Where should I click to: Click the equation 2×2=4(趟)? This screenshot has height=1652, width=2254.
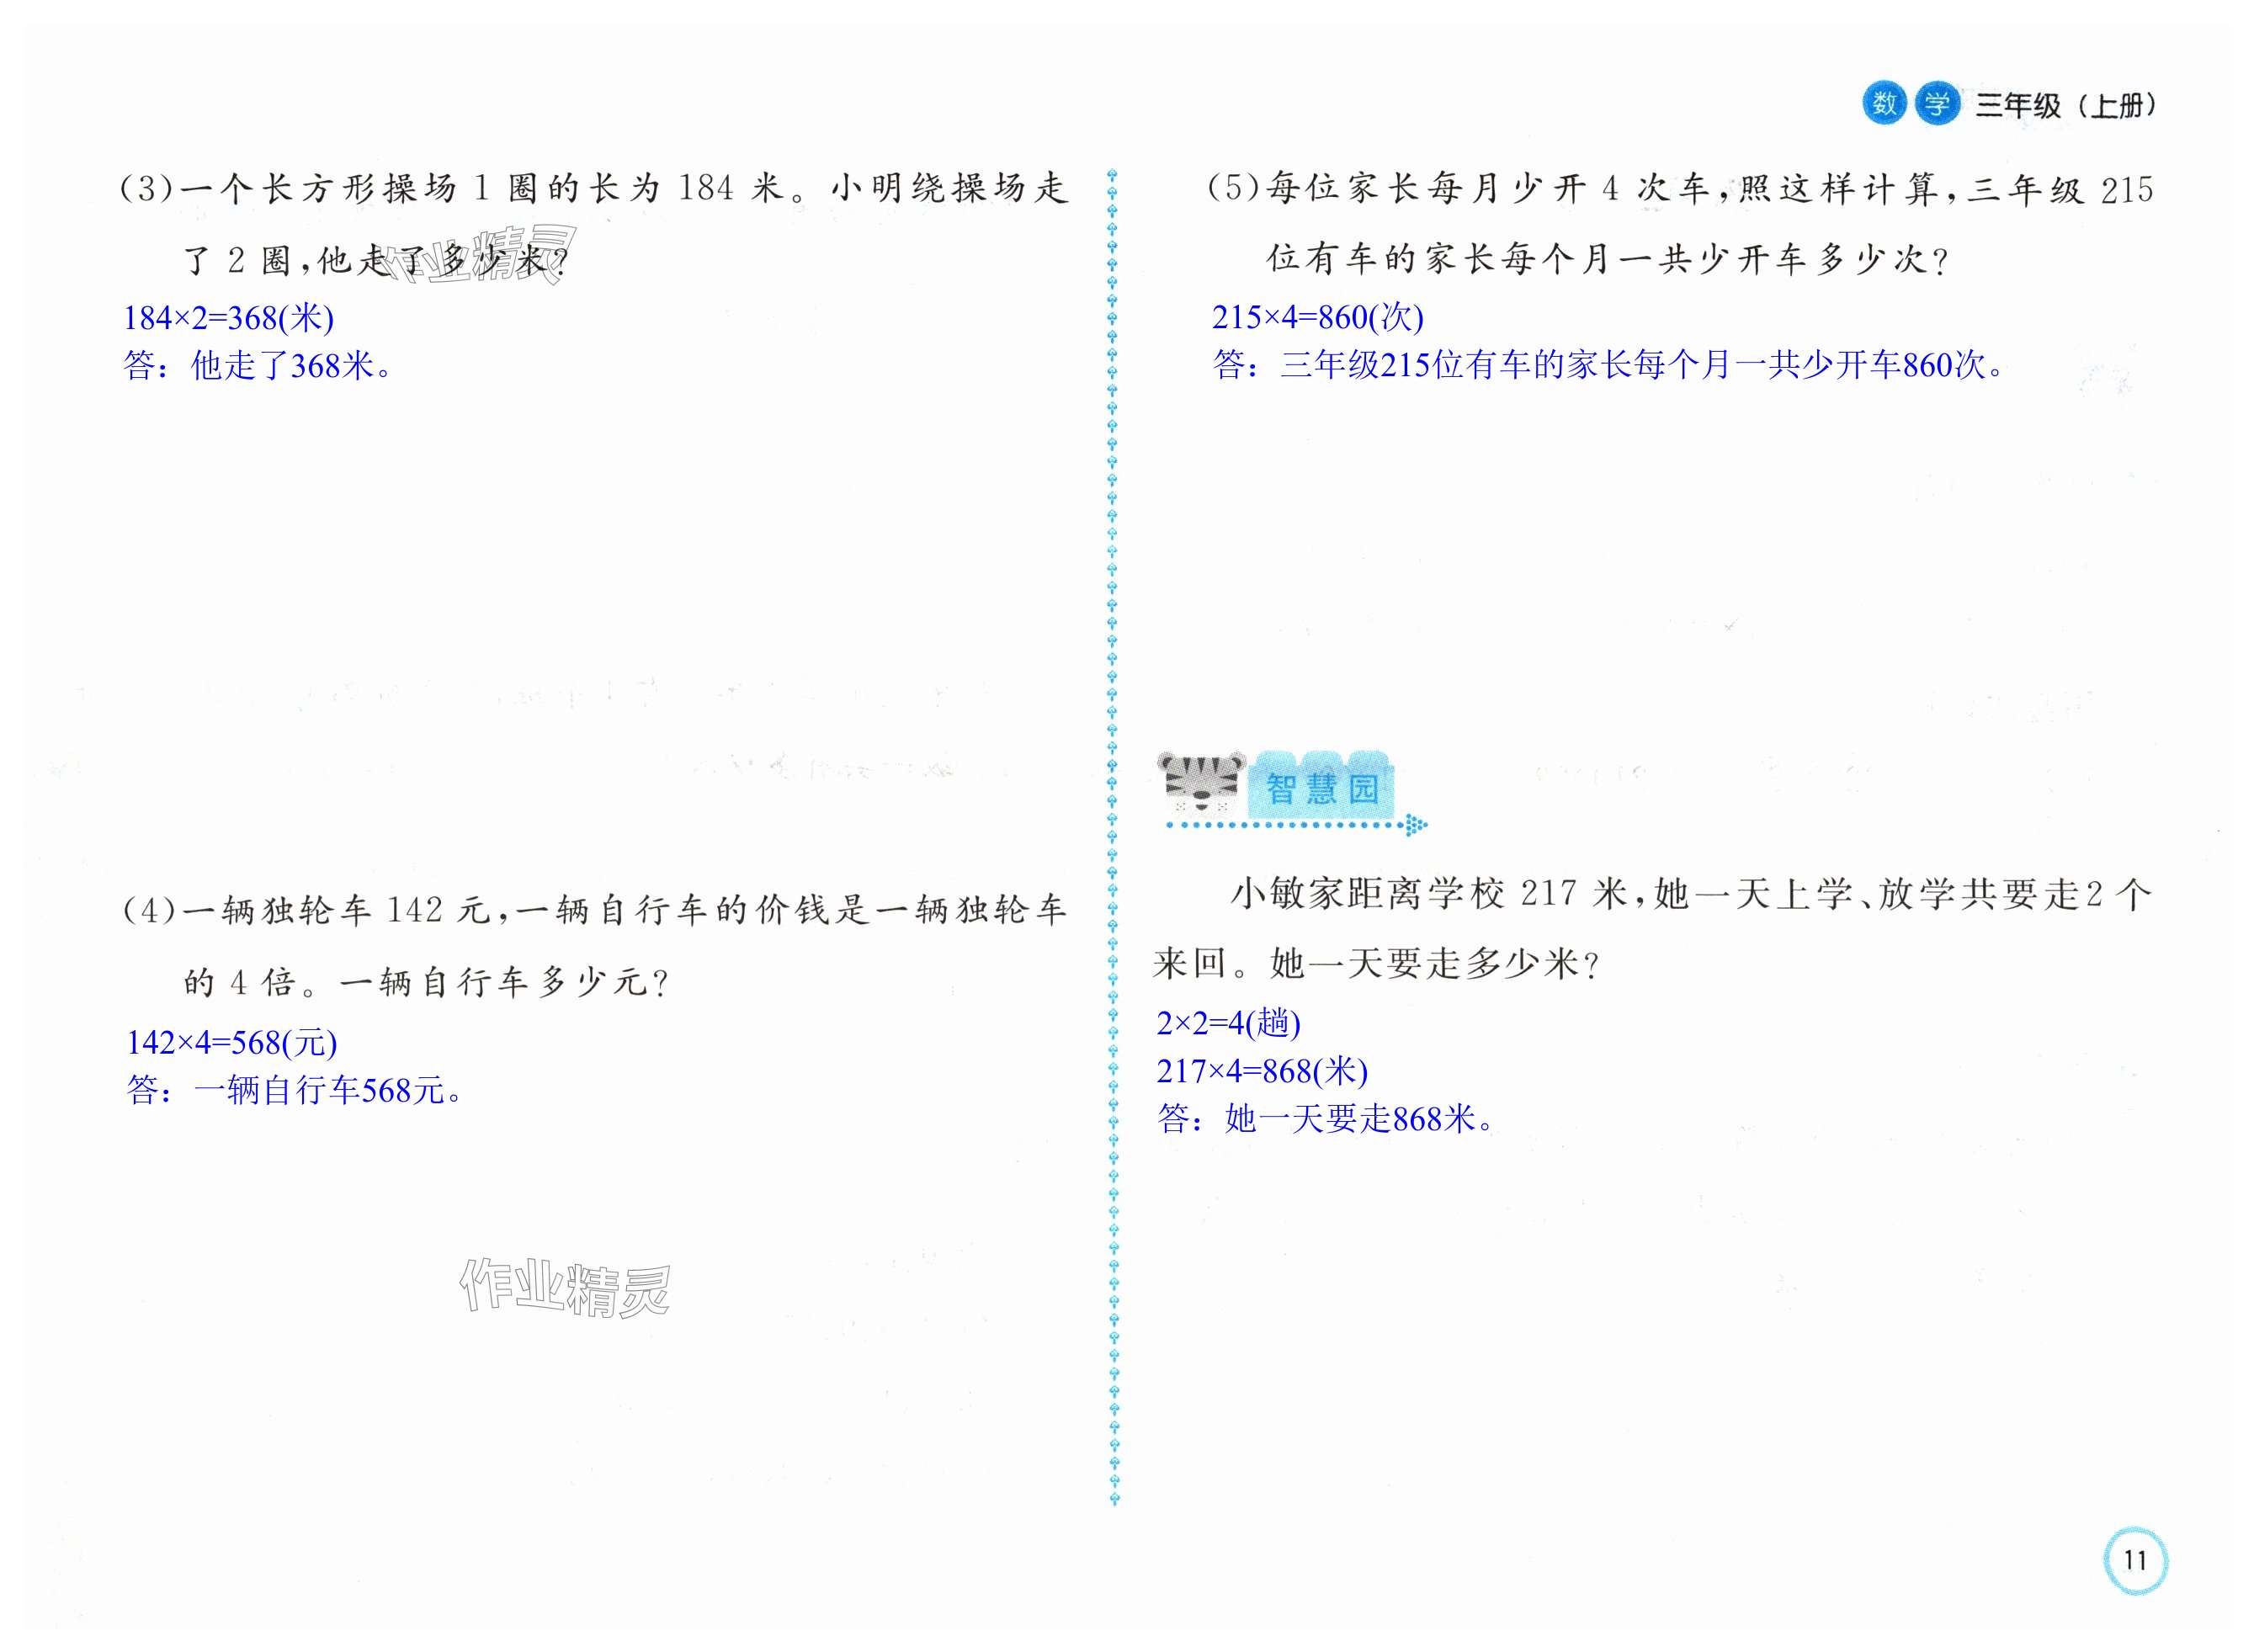click(1228, 1023)
